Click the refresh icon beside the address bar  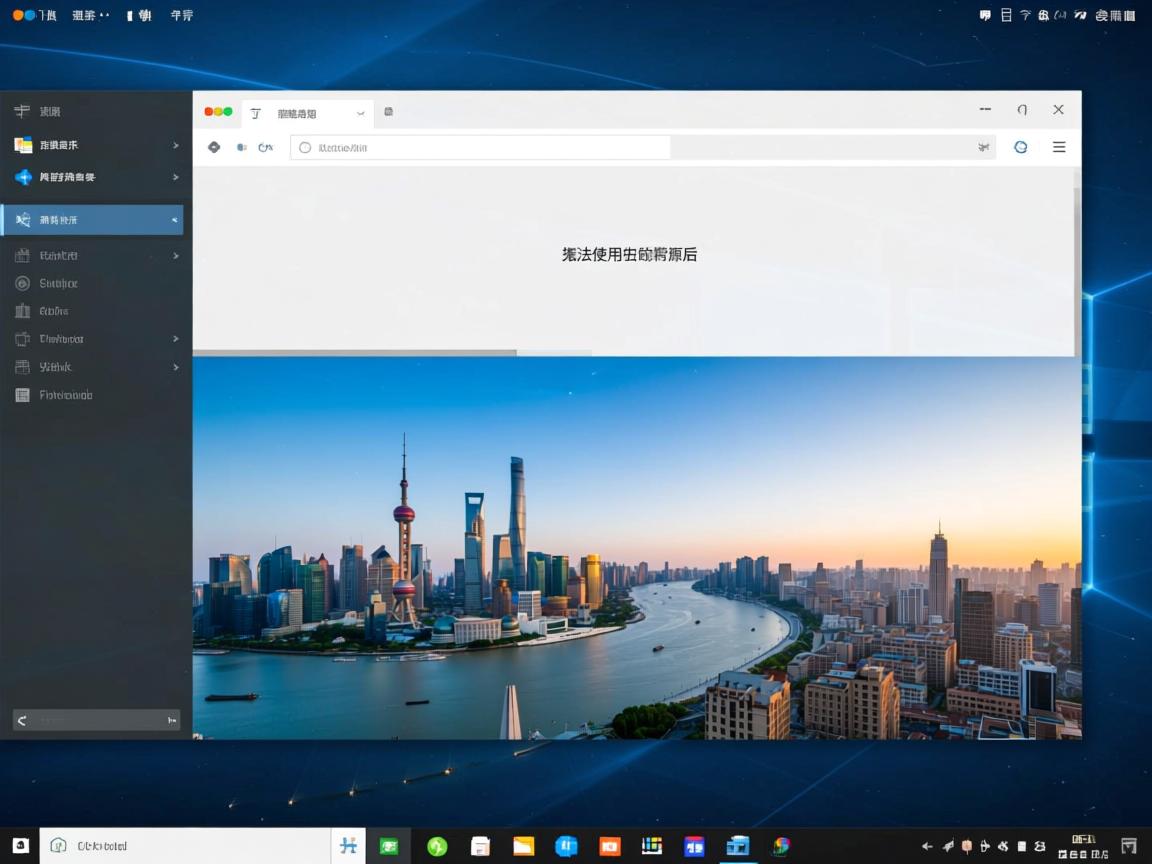(1020, 147)
